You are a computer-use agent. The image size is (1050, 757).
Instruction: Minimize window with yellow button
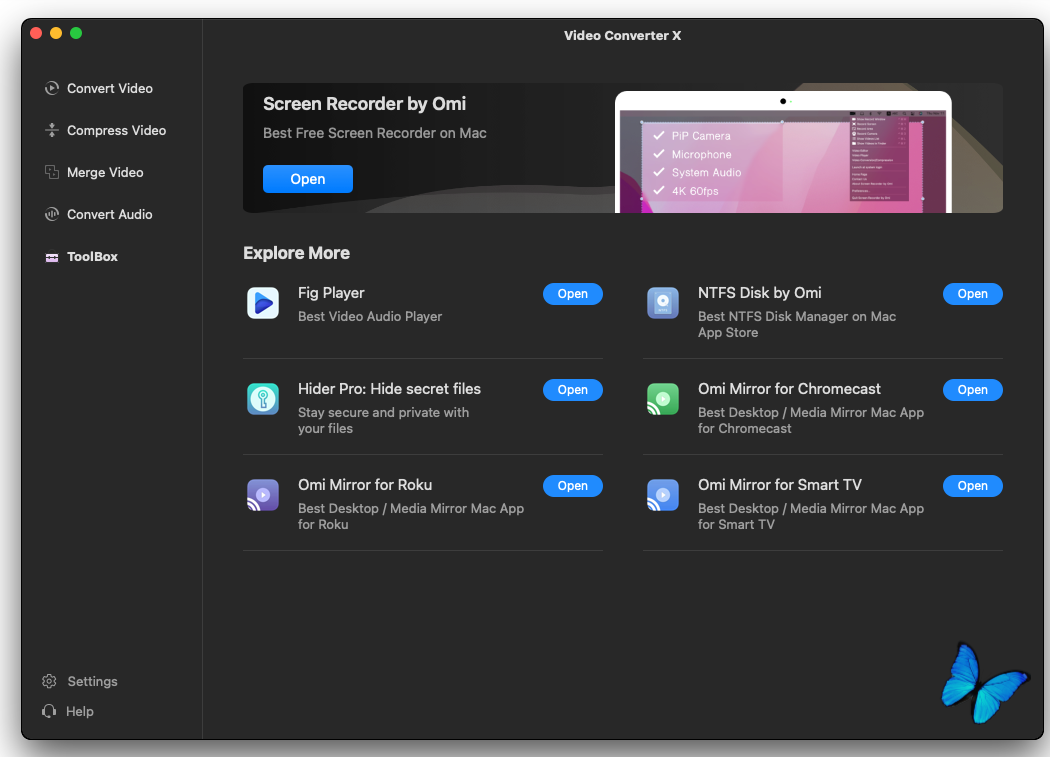56,33
